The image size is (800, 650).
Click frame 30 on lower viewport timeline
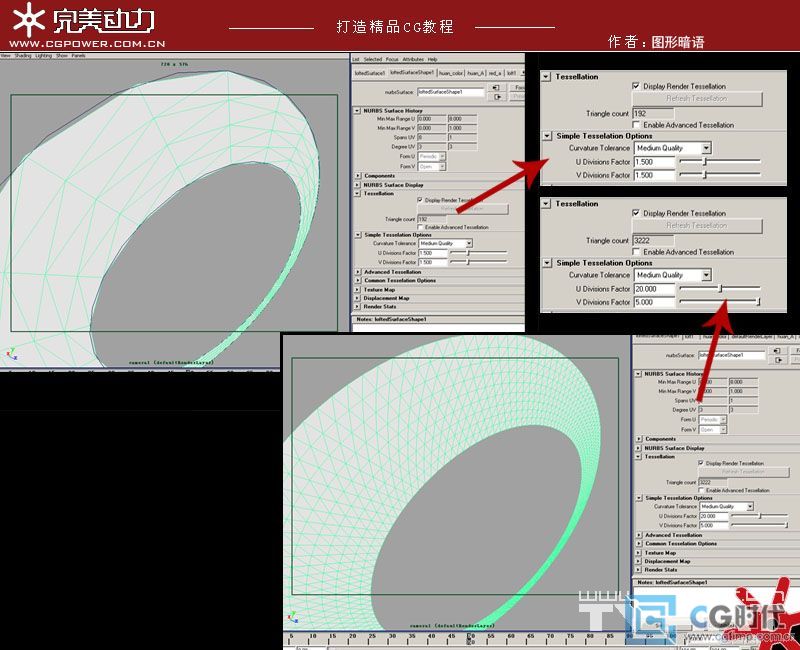pyautogui.click(x=392, y=637)
